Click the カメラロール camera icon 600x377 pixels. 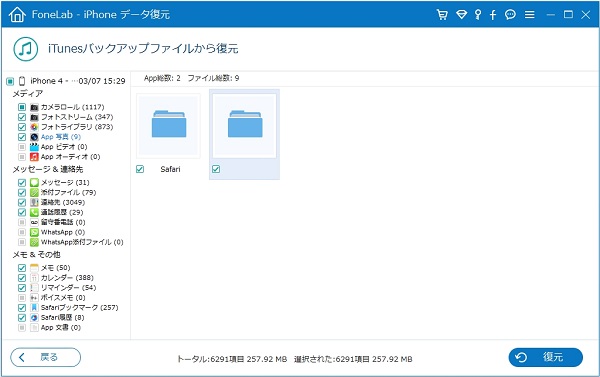click(34, 107)
